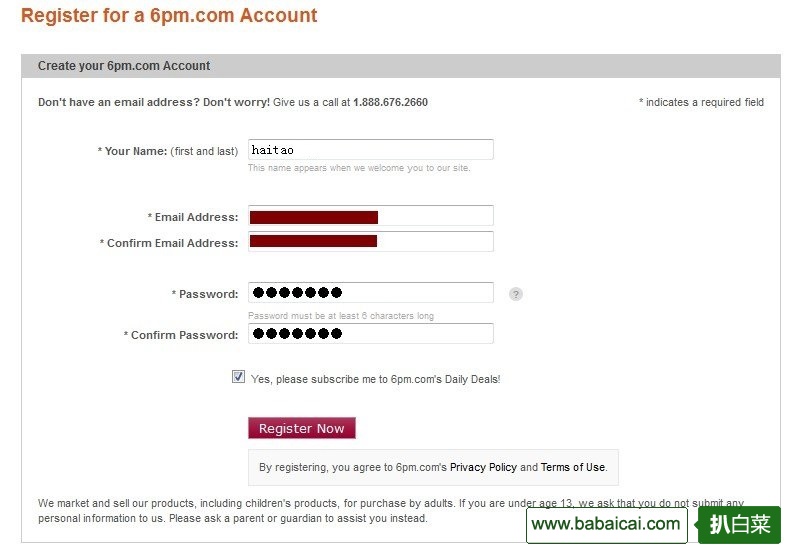
Task: Focus the Your Name input field
Action: click(x=370, y=150)
